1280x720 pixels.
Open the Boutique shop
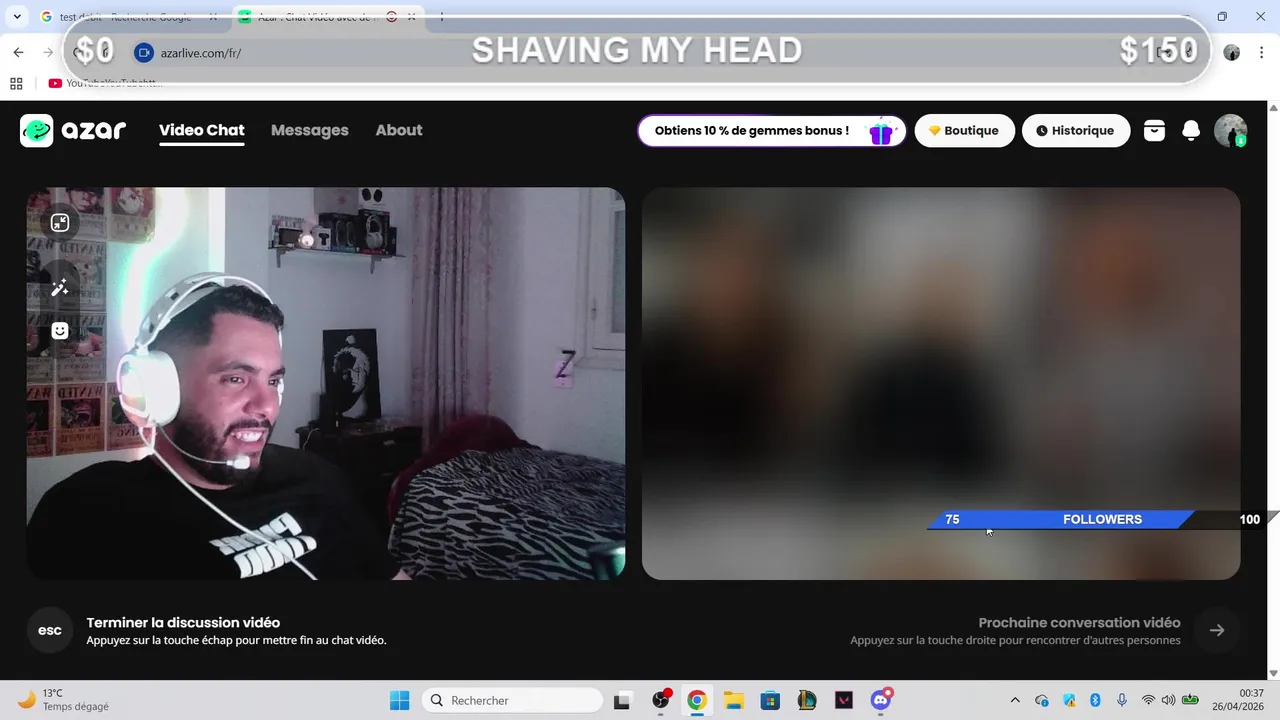pyautogui.click(x=964, y=131)
